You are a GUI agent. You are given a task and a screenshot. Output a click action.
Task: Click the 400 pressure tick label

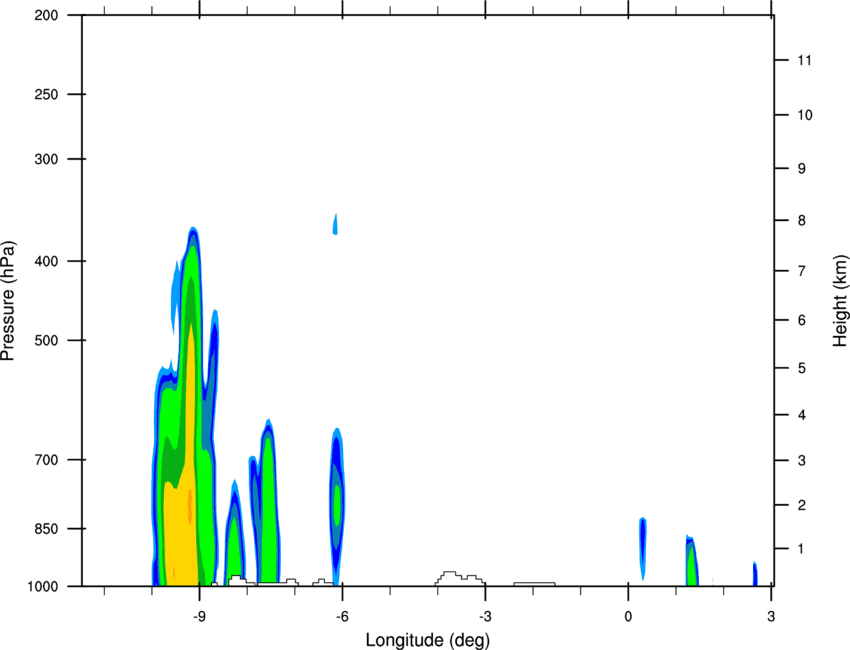point(46,261)
